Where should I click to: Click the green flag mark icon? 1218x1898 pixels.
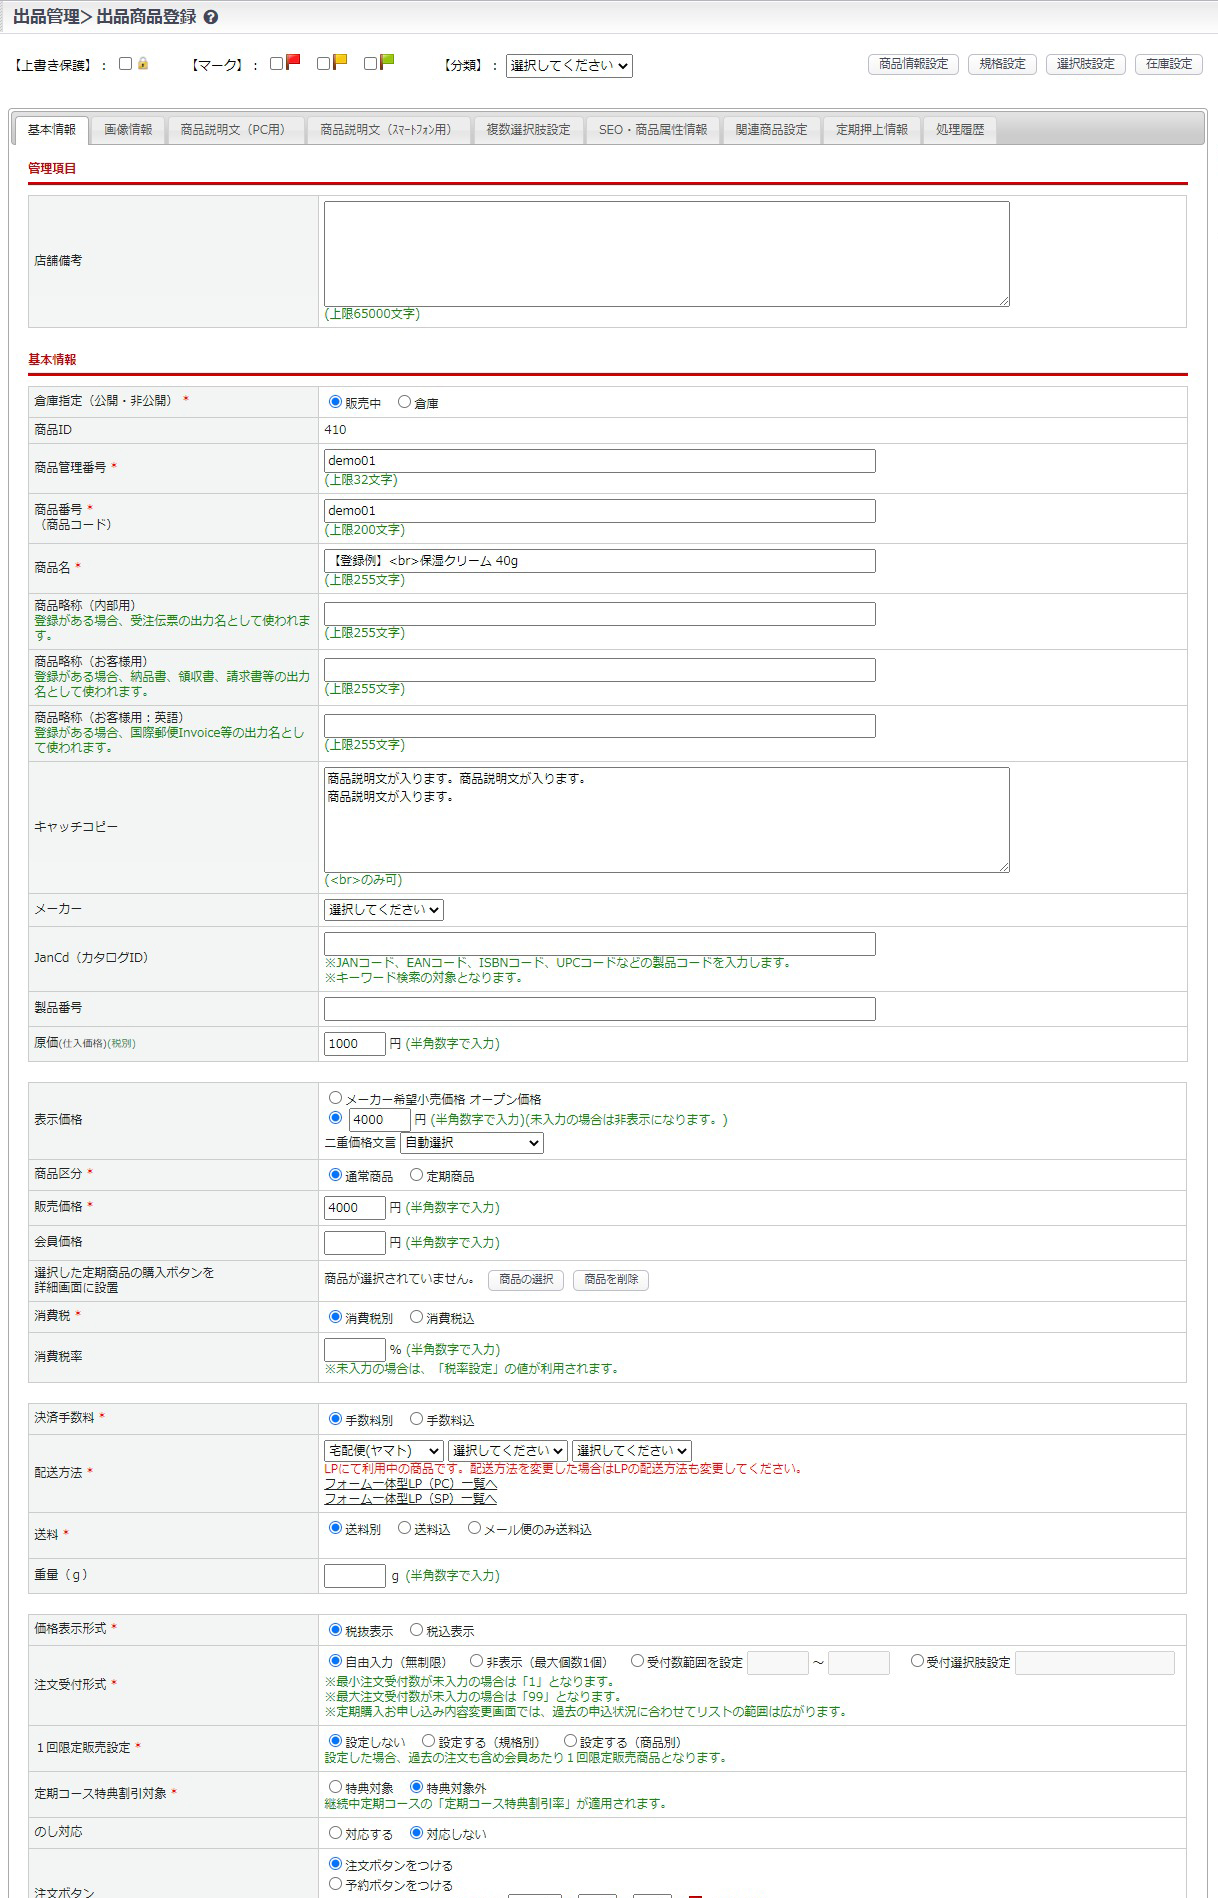(x=387, y=62)
